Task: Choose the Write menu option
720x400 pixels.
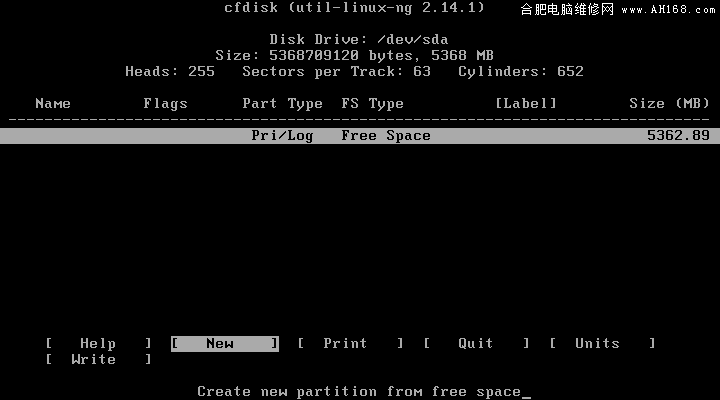Action: click(98, 360)
